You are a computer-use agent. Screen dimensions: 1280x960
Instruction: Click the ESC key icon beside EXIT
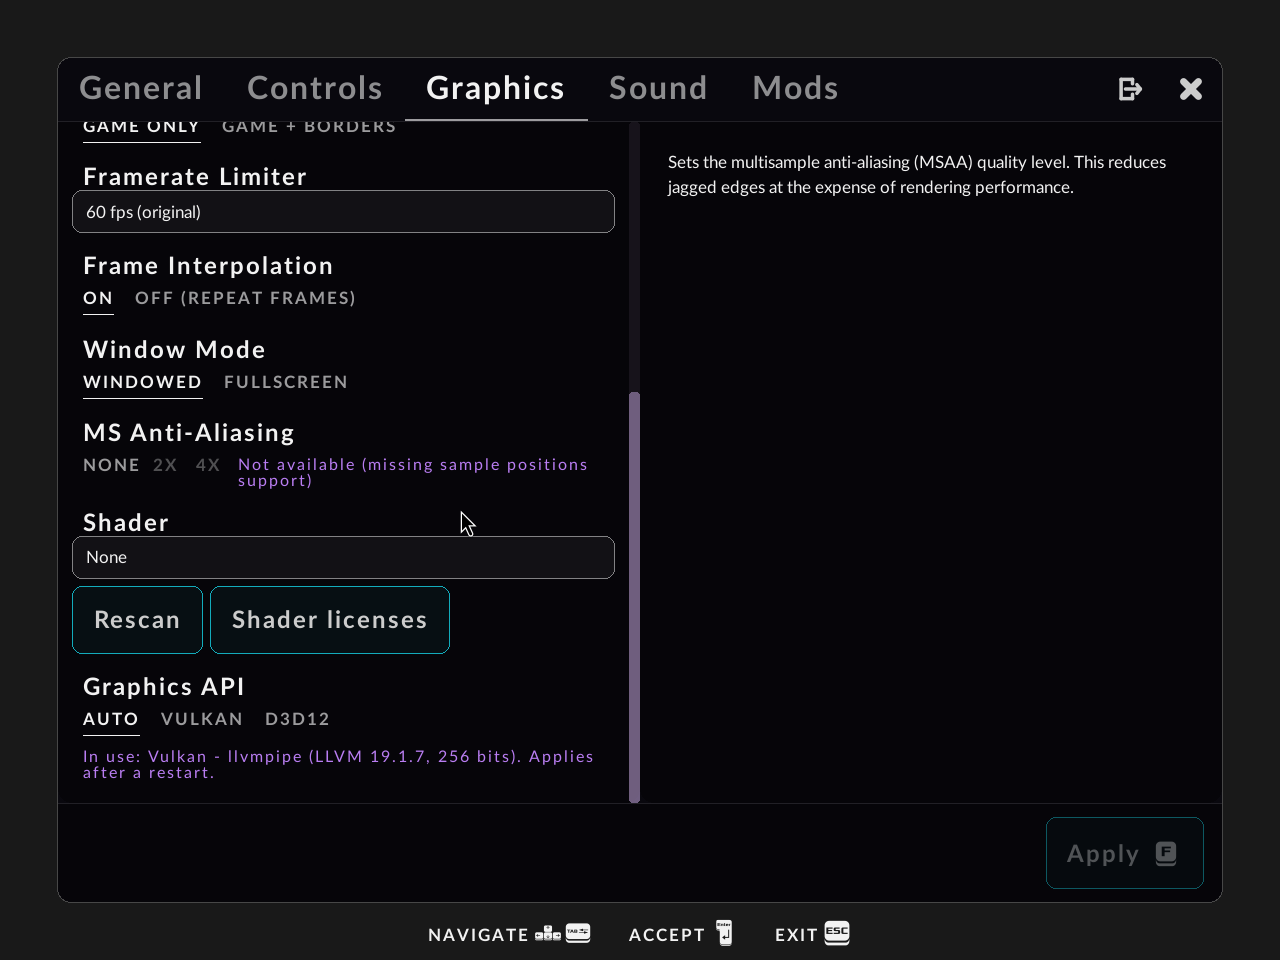(837, 933)
